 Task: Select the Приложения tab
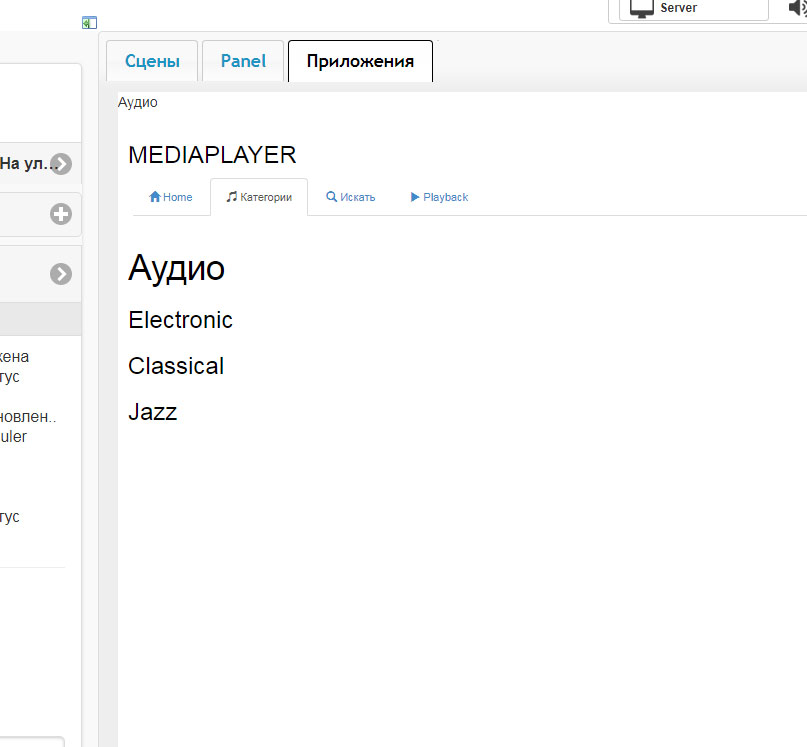[360, 61]
